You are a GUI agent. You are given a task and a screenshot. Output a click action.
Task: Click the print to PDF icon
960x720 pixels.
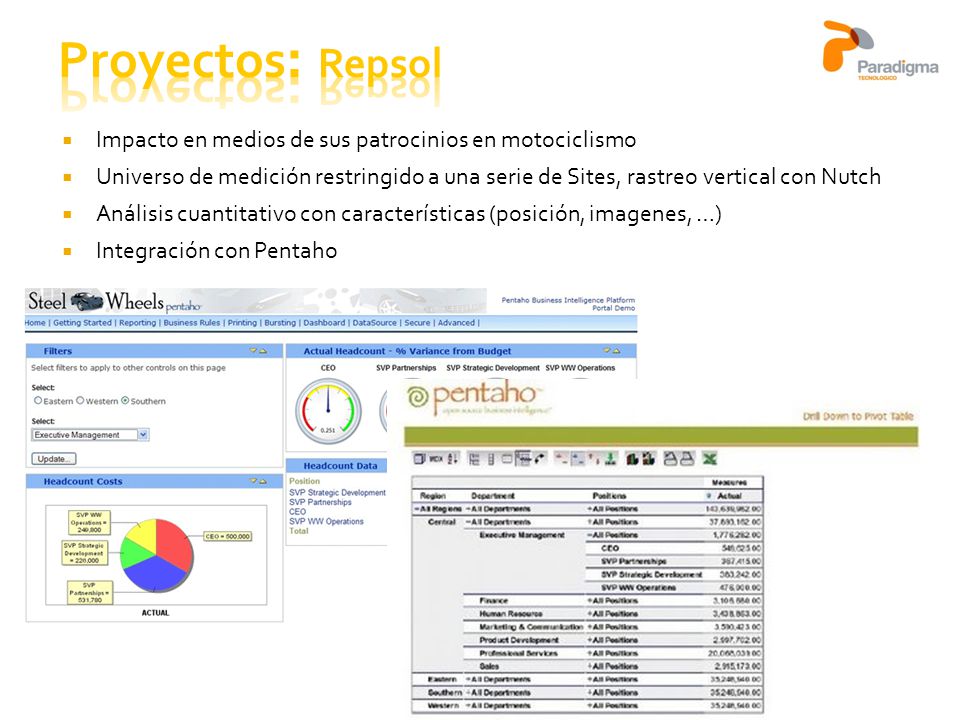tap(687, 459)
